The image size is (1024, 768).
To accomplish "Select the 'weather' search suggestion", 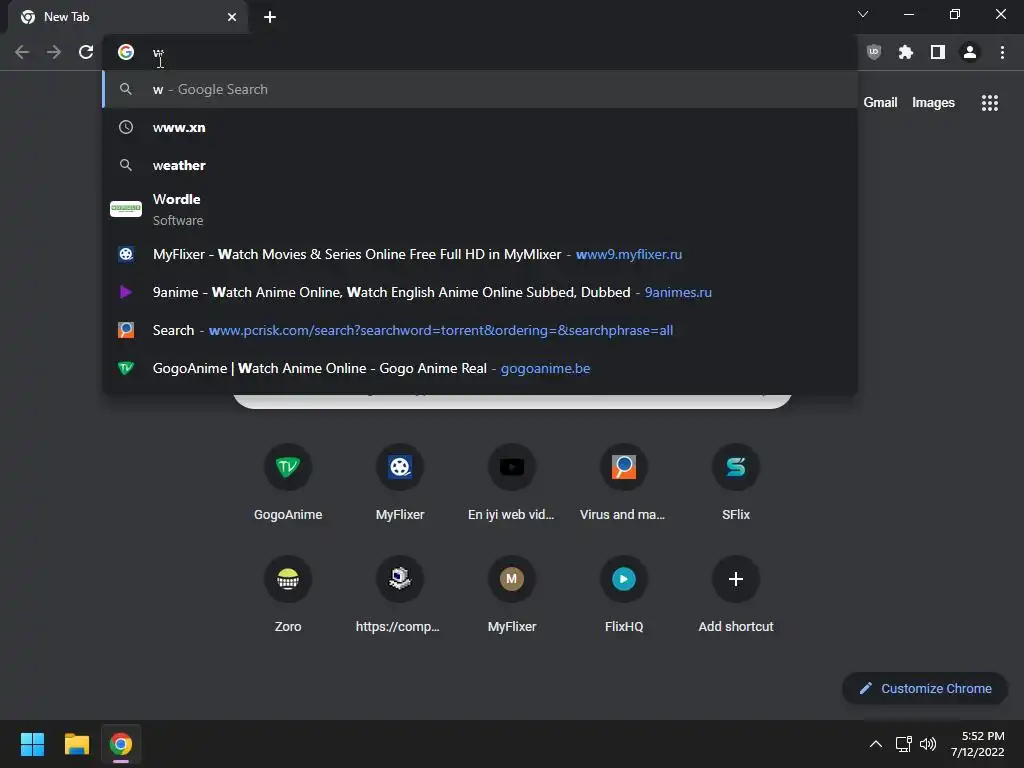I will pyautogui.click(x=480, y=165).
